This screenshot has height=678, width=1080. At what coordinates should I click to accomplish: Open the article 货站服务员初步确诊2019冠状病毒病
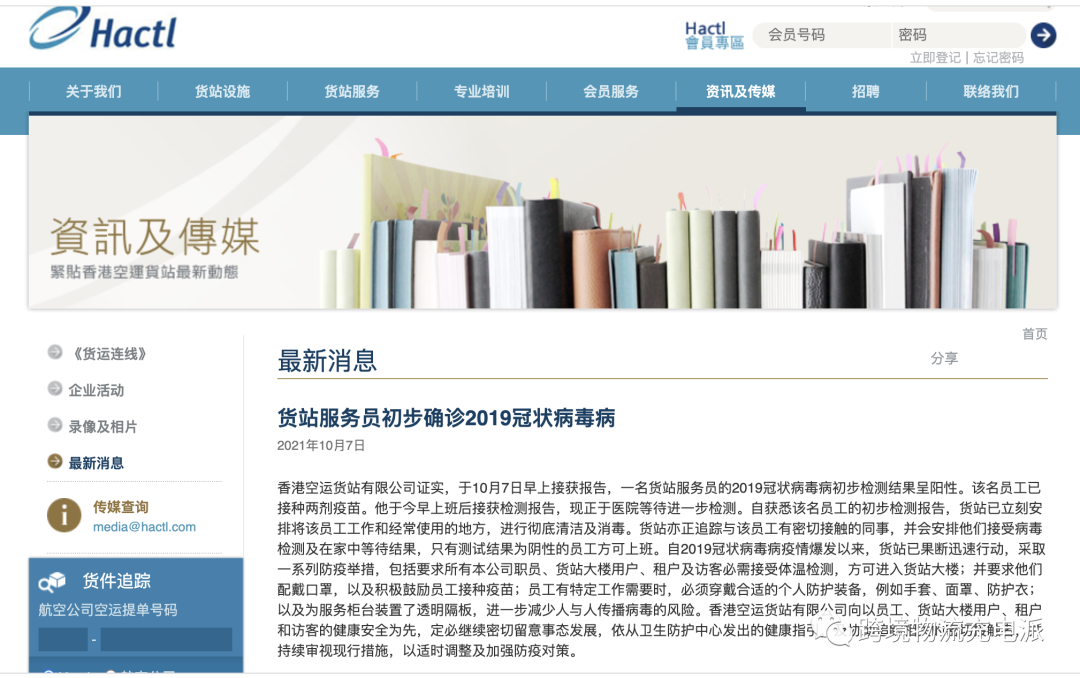click(448, 417)
